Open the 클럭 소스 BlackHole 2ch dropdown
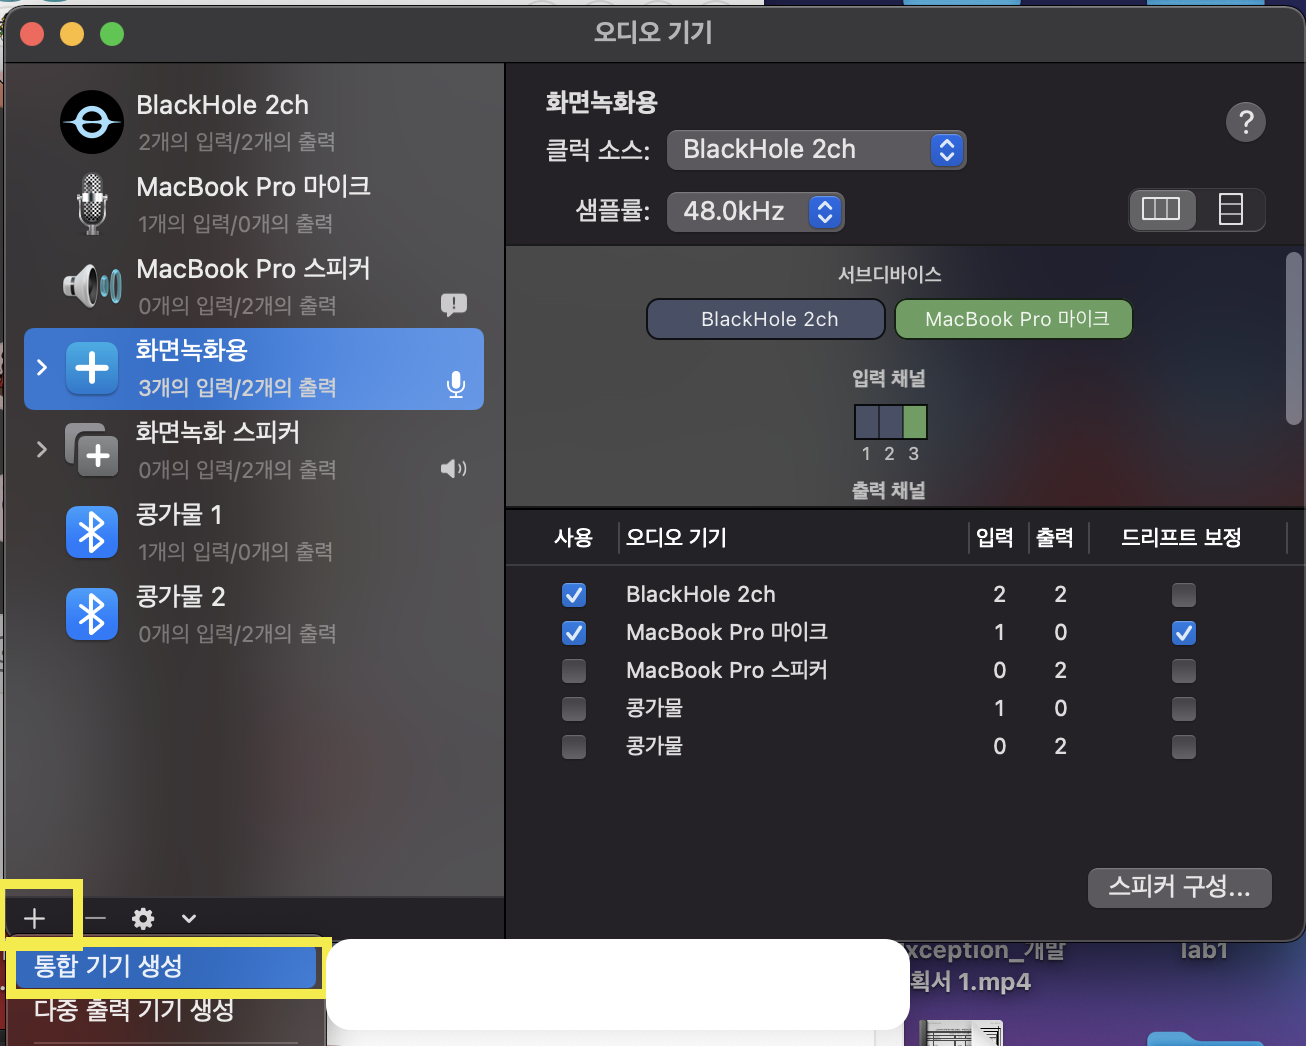This screenshot has width=1306, height=1046. point(816,150)
